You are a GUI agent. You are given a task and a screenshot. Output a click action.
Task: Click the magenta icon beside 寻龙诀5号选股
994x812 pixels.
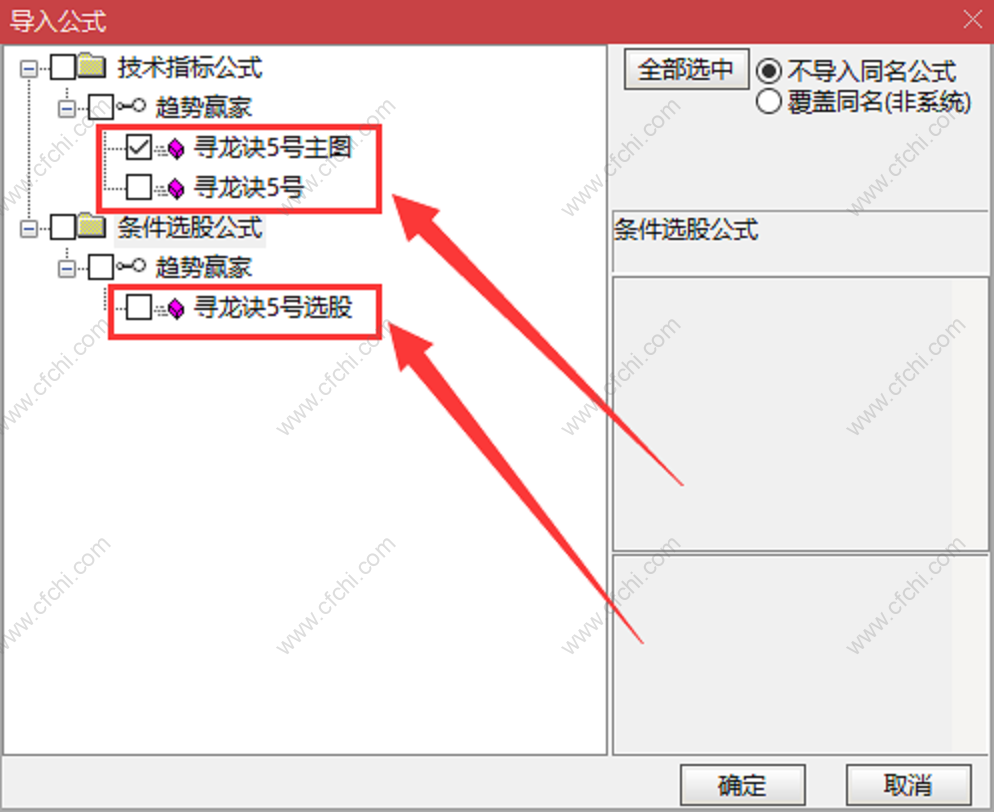pos(171,308)
